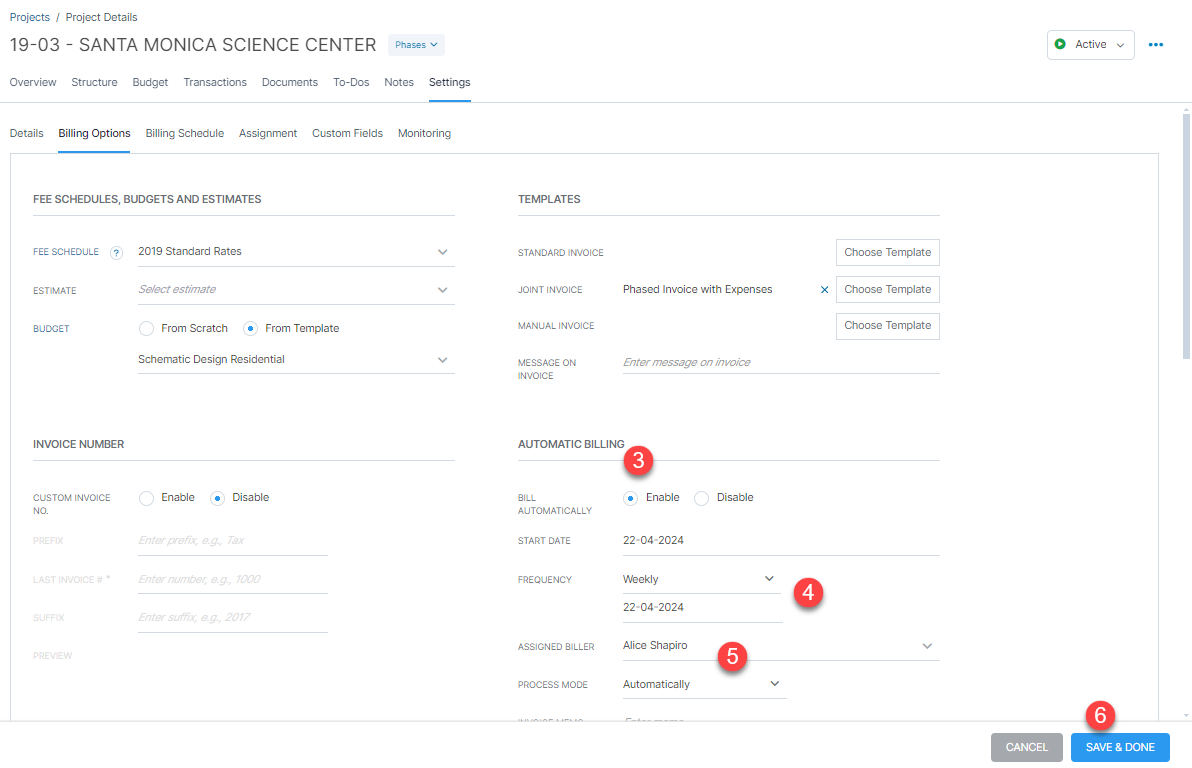Image resolution: width=1192 pixels, height=768 pixels.
Task: Open the Fee Schedule help tooltip
Action: [116, 252]
